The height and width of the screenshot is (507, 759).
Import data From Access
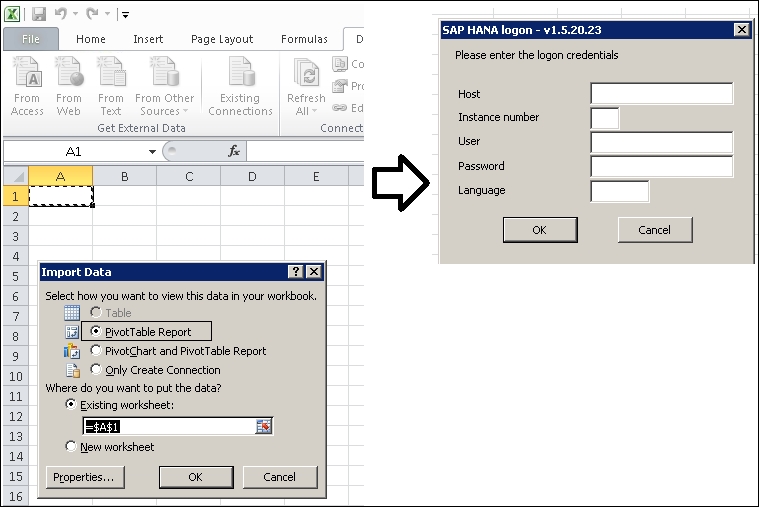click(27, 86)
